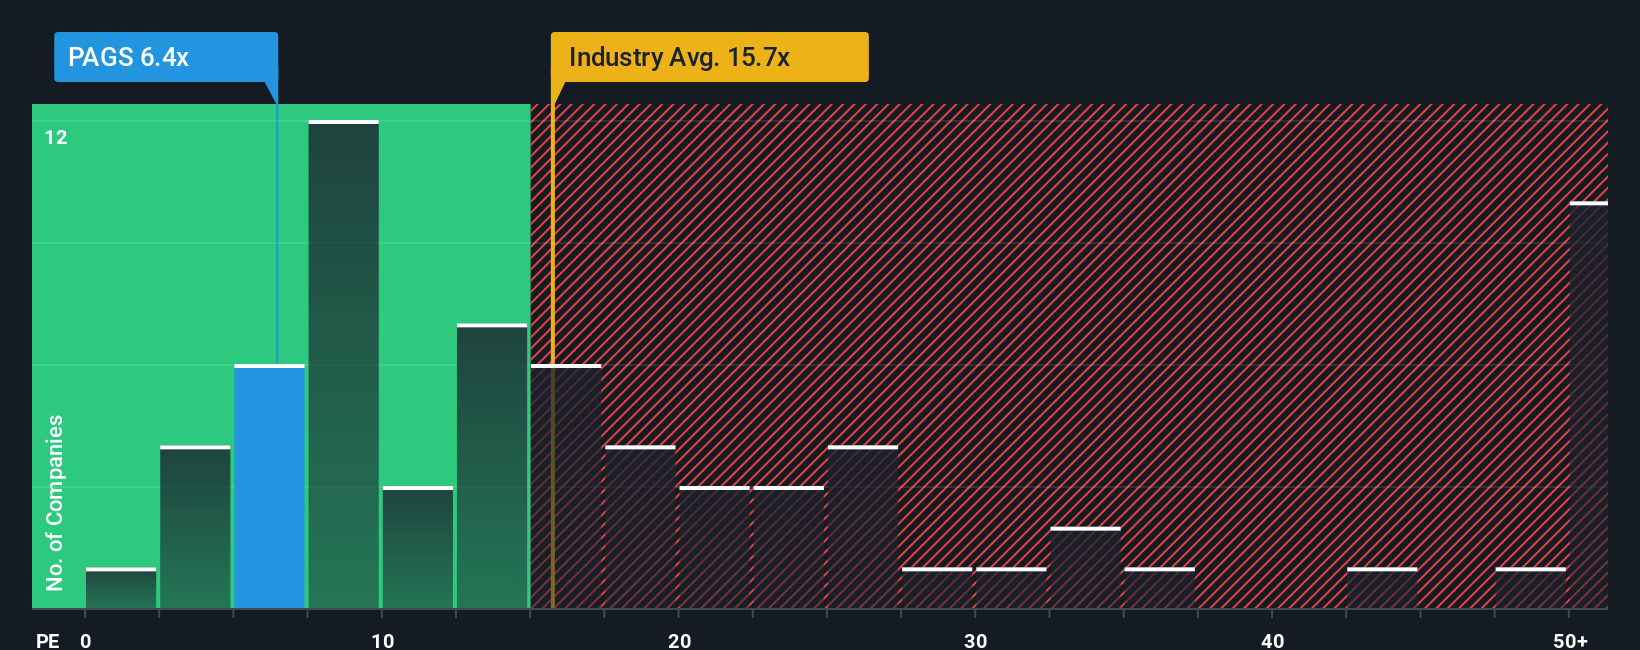Click the tallest bar with 12 companies
Image resolution: width=1640 pixels, height=650 pixels.
[x=344, y=364]
